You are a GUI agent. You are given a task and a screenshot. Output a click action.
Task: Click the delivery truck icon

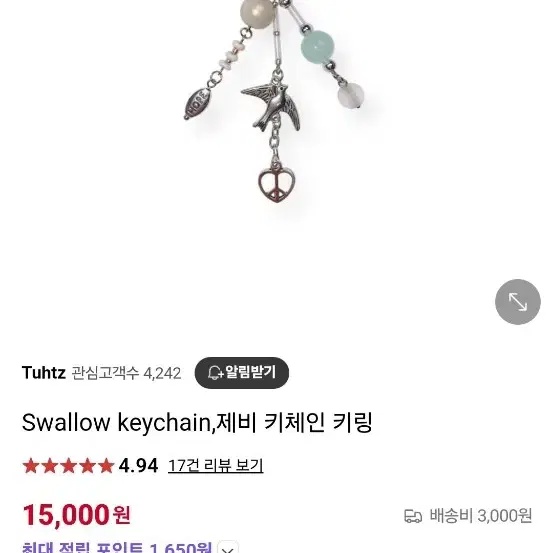[413, 516]
